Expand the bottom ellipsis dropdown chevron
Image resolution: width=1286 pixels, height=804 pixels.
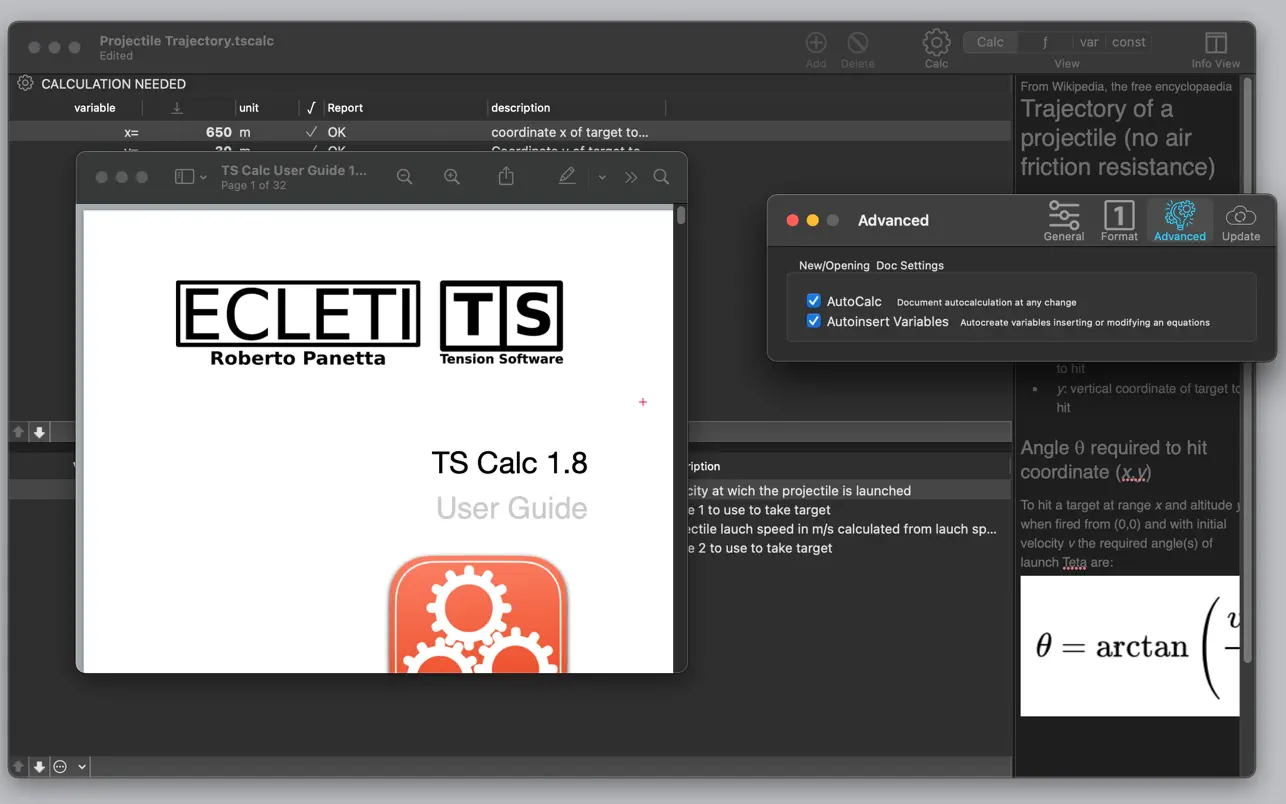[x=82, y=767]
